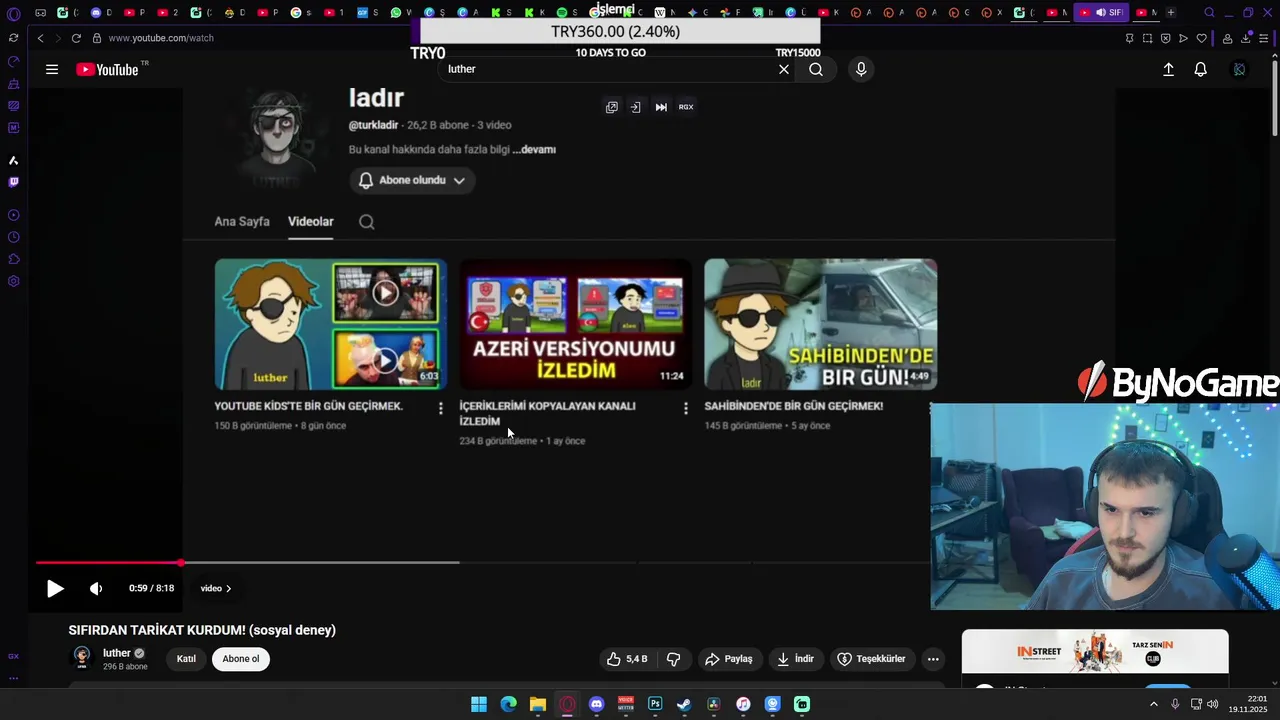The image size is (1280, 720).
Task: Mute the video player volume
Action: click(x=96, y=589)
